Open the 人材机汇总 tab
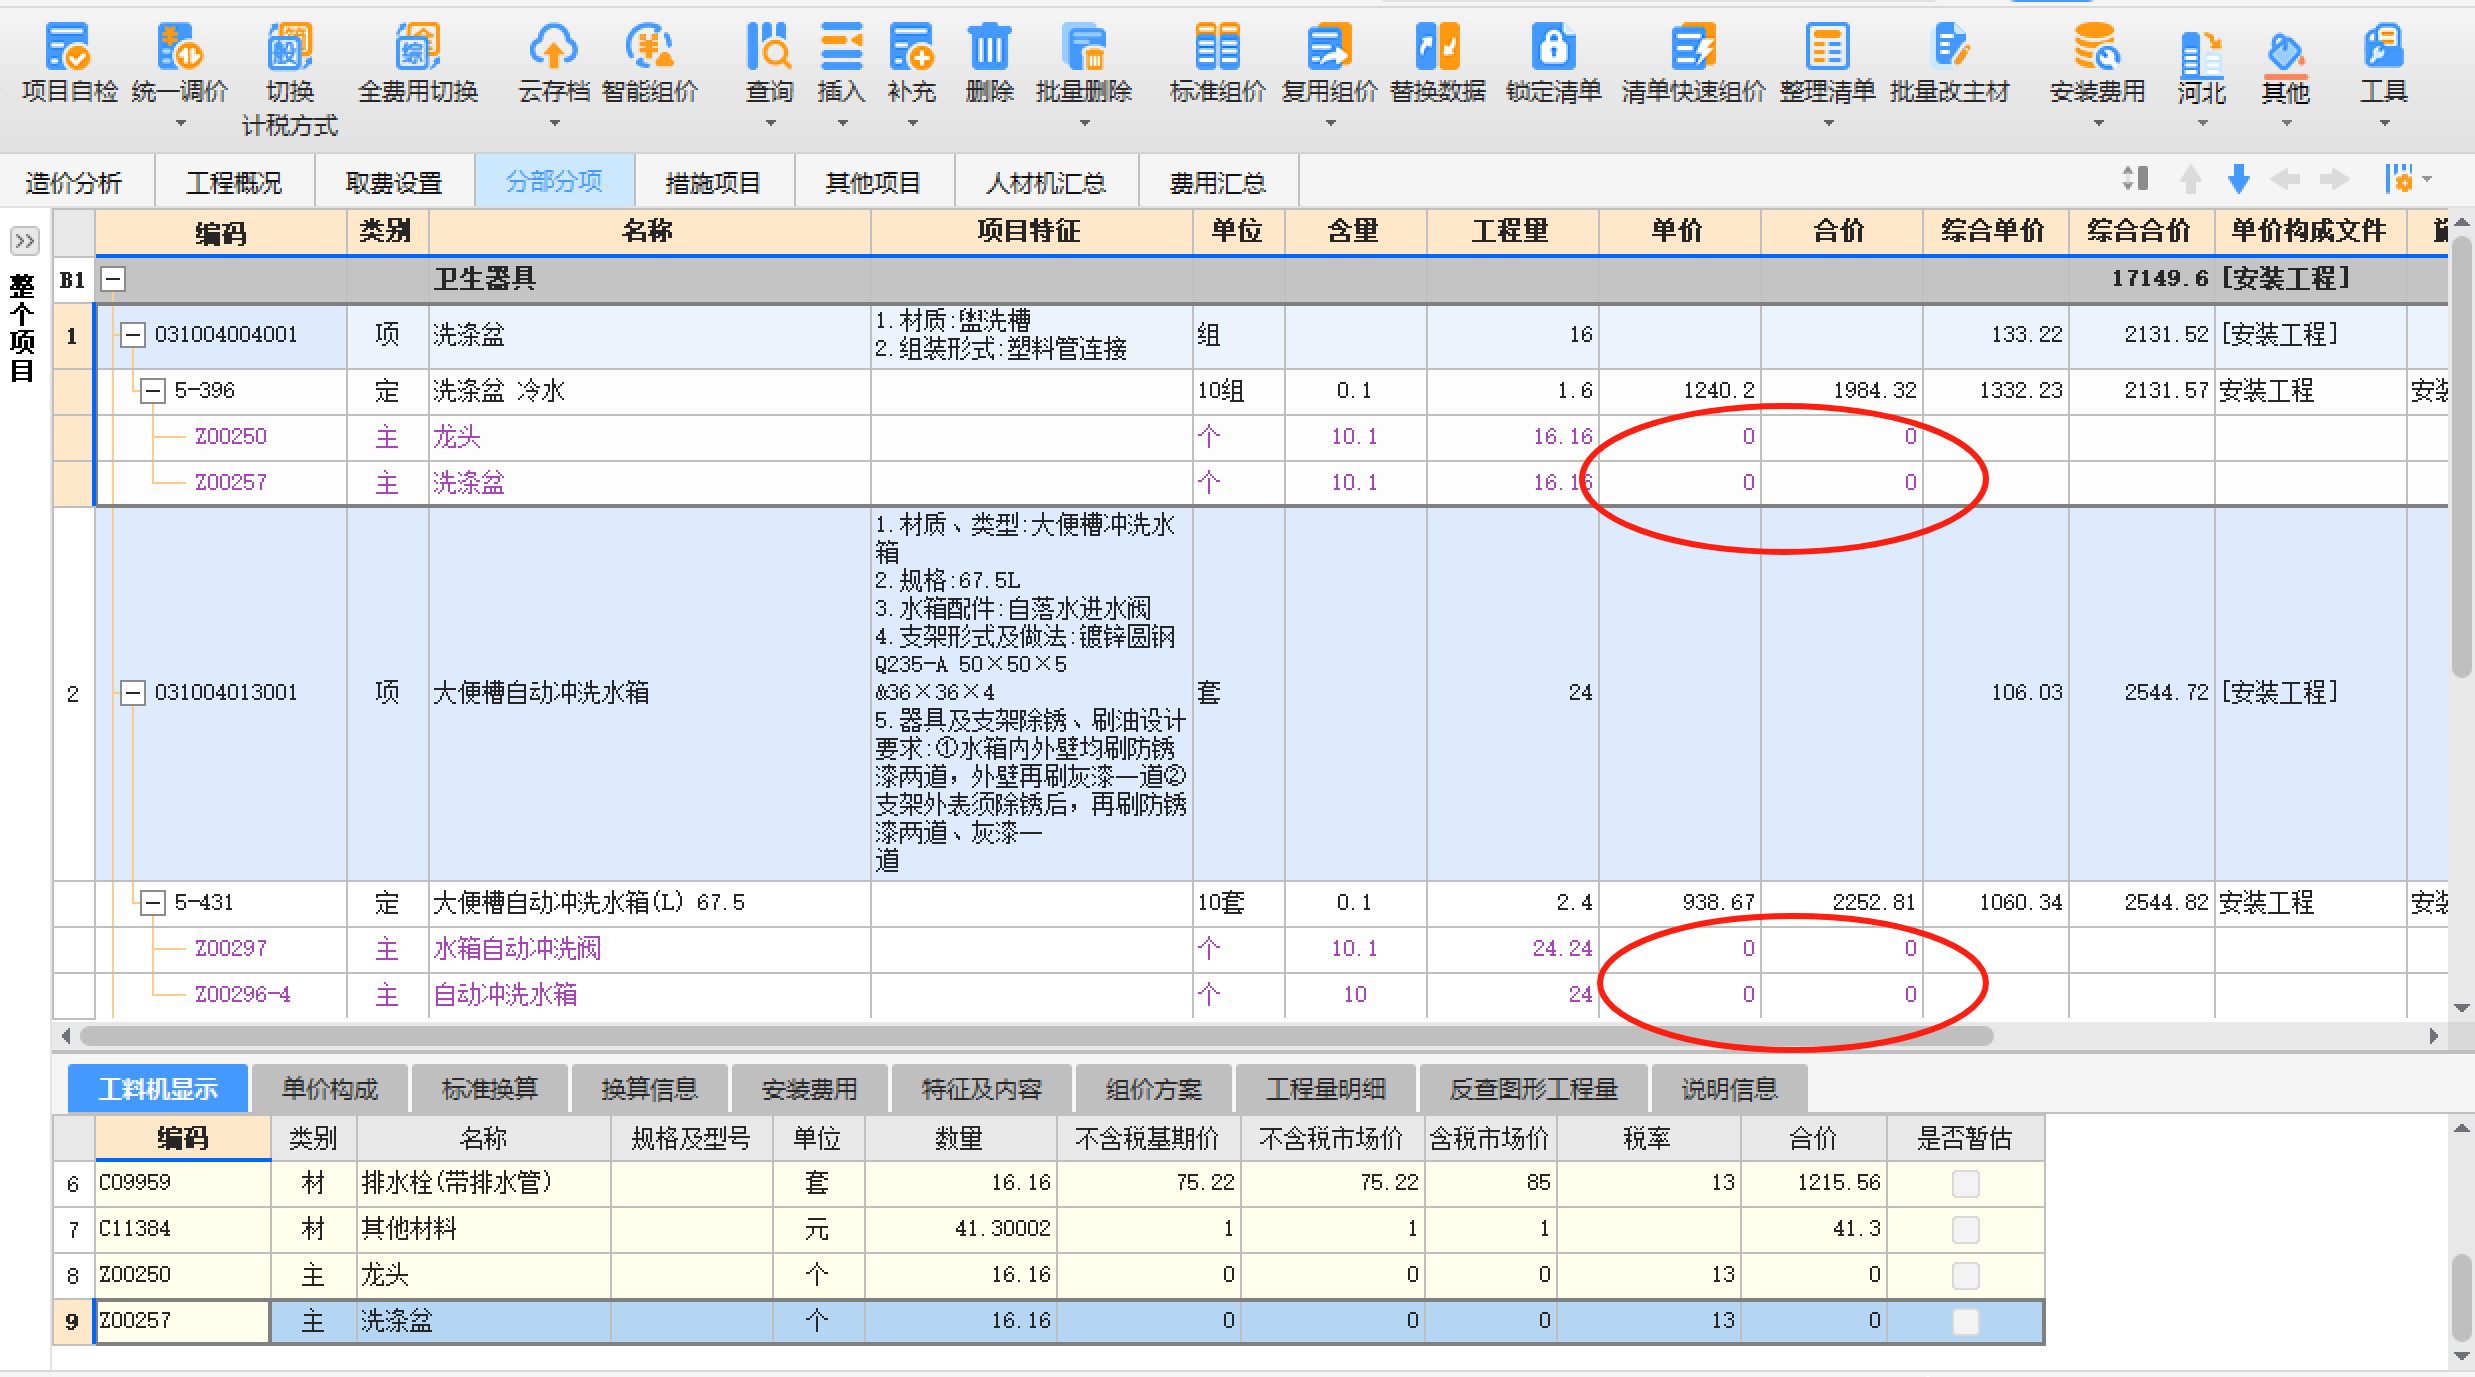Viewport: 2475px width, 1377px height. click(1046, 182)
